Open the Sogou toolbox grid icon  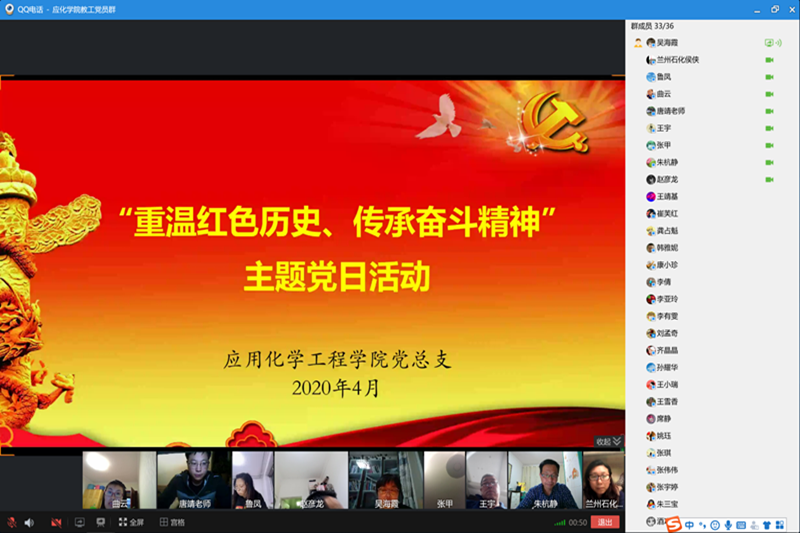pyautogui.click(x=780, y=525)
